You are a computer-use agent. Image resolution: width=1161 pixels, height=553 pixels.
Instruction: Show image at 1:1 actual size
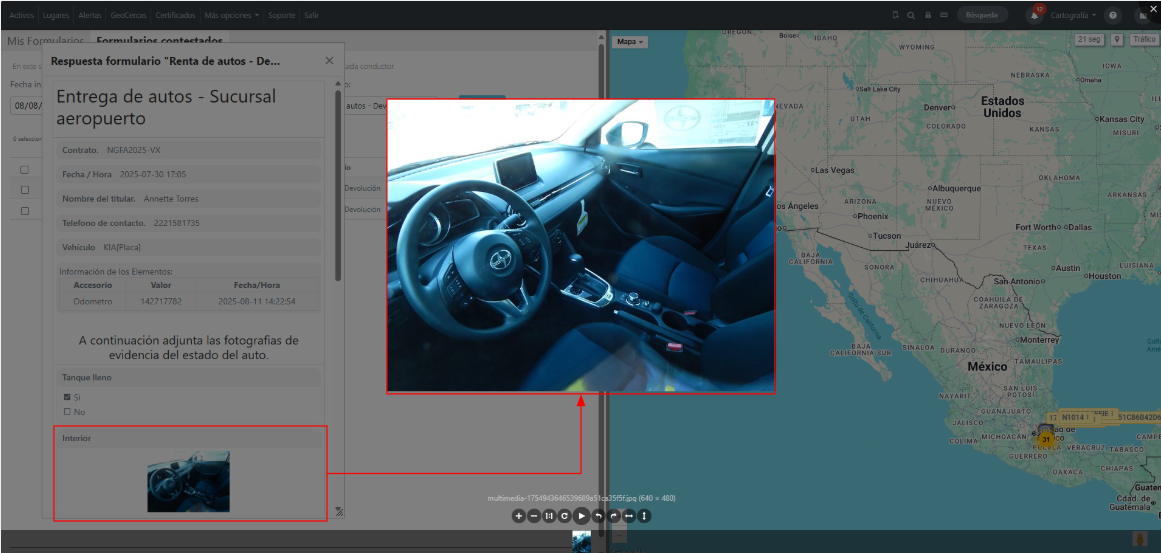549,516
